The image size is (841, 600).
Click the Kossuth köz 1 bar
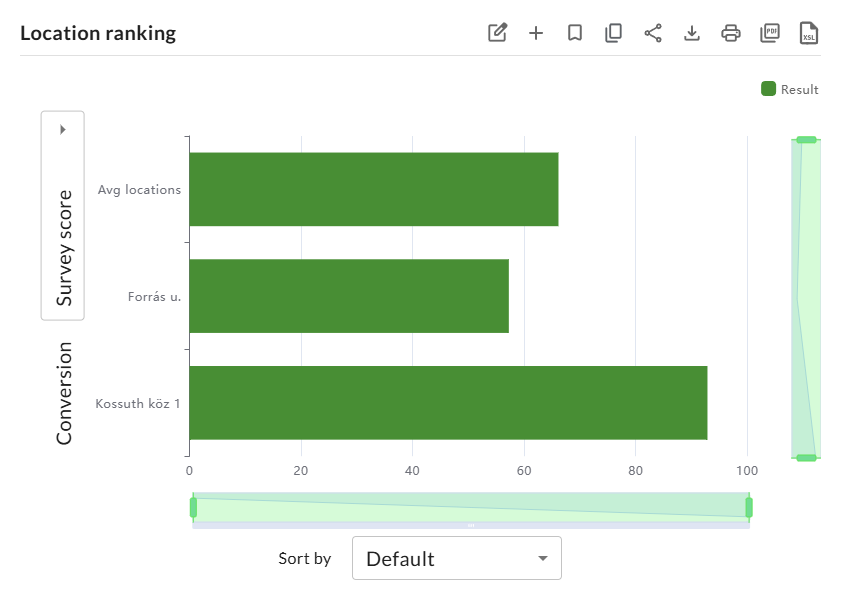click(448, 403)
